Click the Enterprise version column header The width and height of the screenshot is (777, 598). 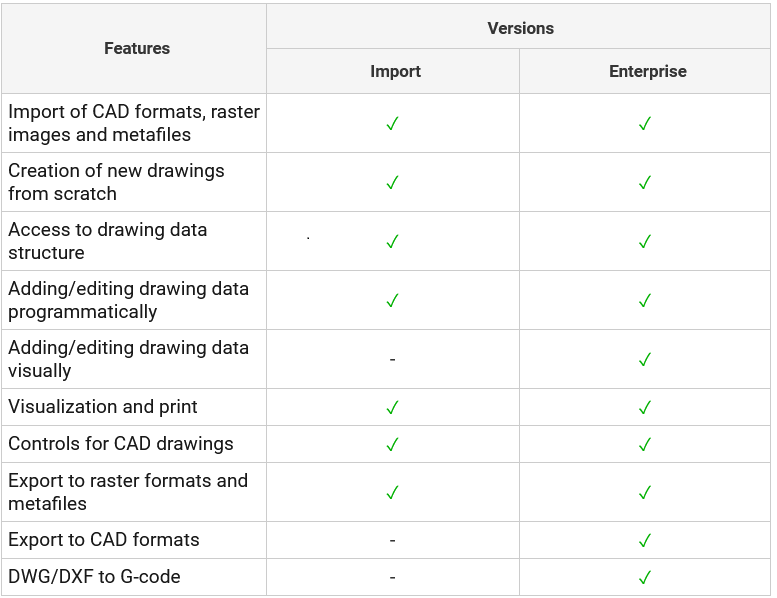[647, 72]
